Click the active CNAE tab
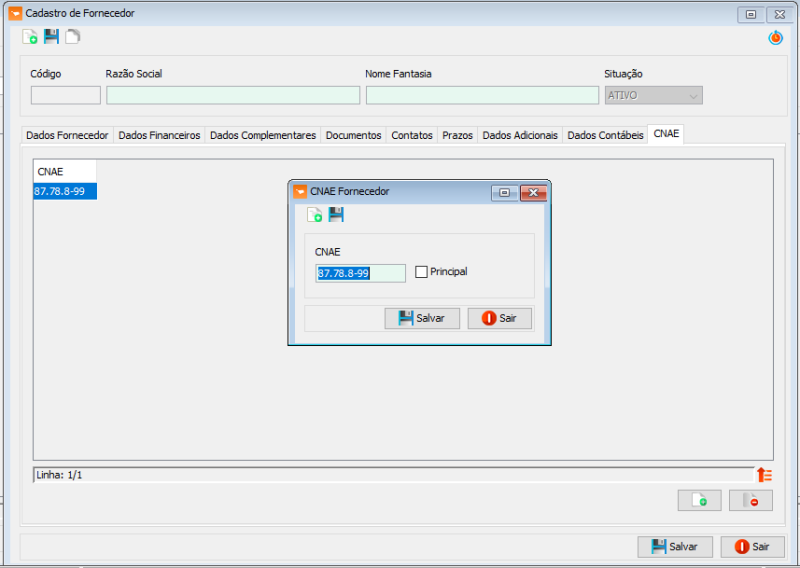This screenshot has width=800, height=568. [666, 134]
